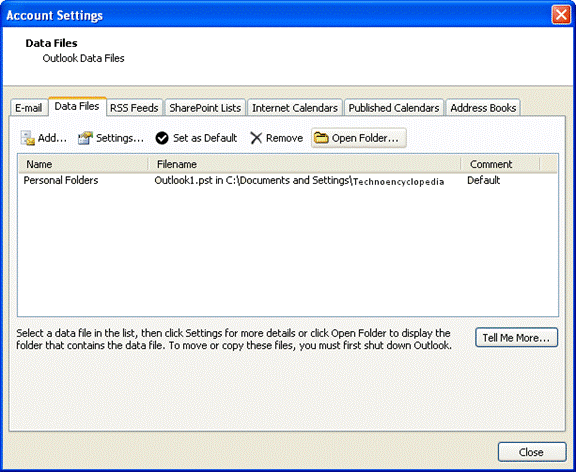Switch to Internet Calendars tab
The height and width of the screenshot is (472, 576).
(x=295, y=108)
